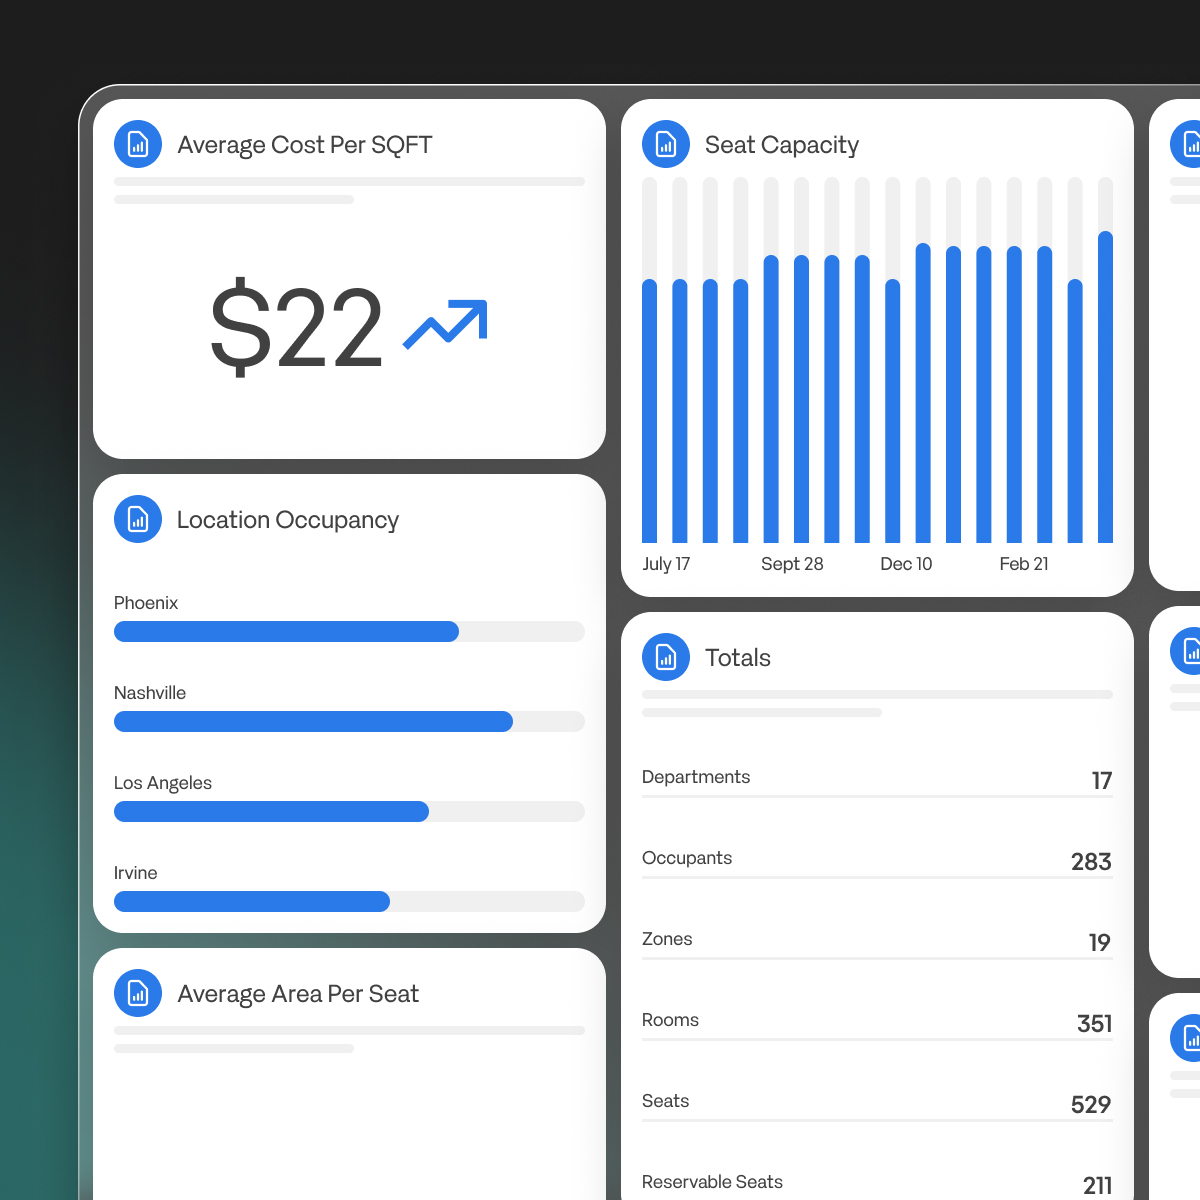Click the Location Occupancy card title

coord(288,520)
